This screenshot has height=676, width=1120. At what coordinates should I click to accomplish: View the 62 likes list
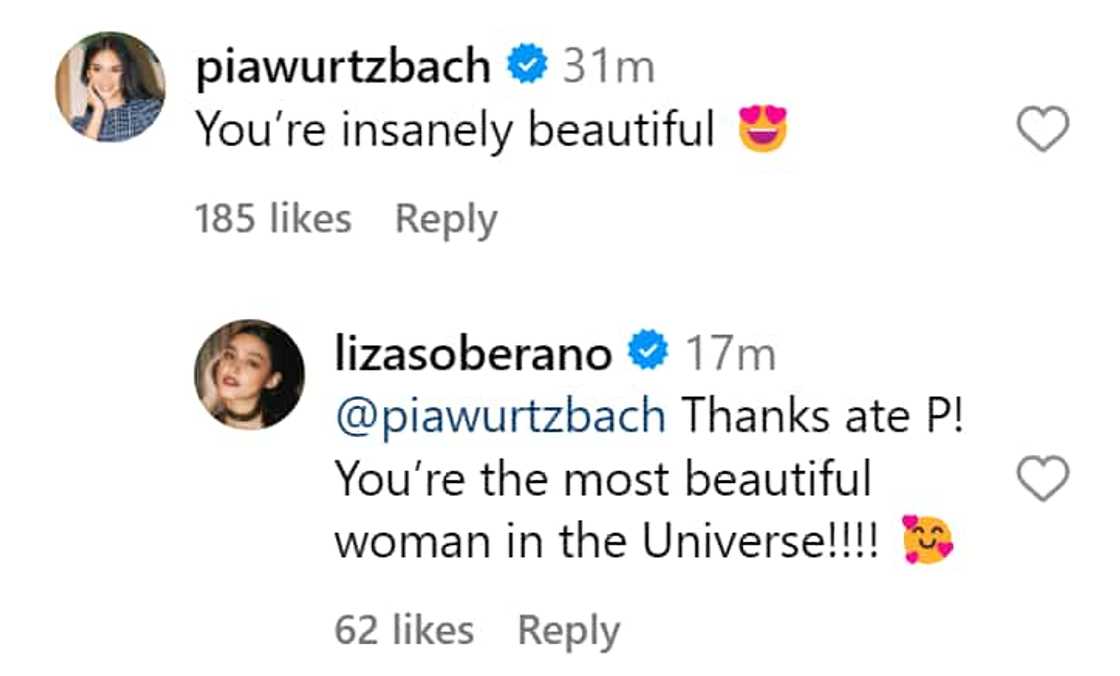click(x=404, y=630)
